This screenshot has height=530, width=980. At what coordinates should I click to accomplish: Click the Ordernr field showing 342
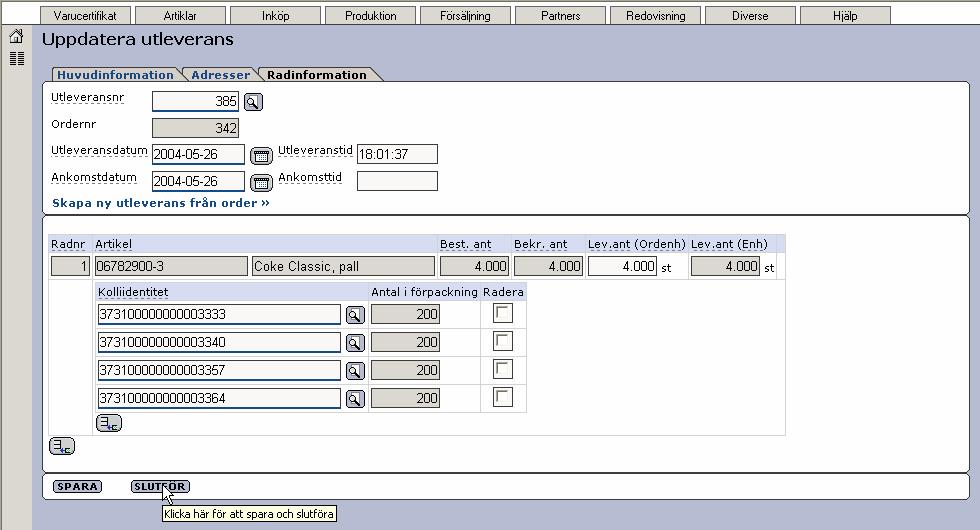tap(196, 128)
